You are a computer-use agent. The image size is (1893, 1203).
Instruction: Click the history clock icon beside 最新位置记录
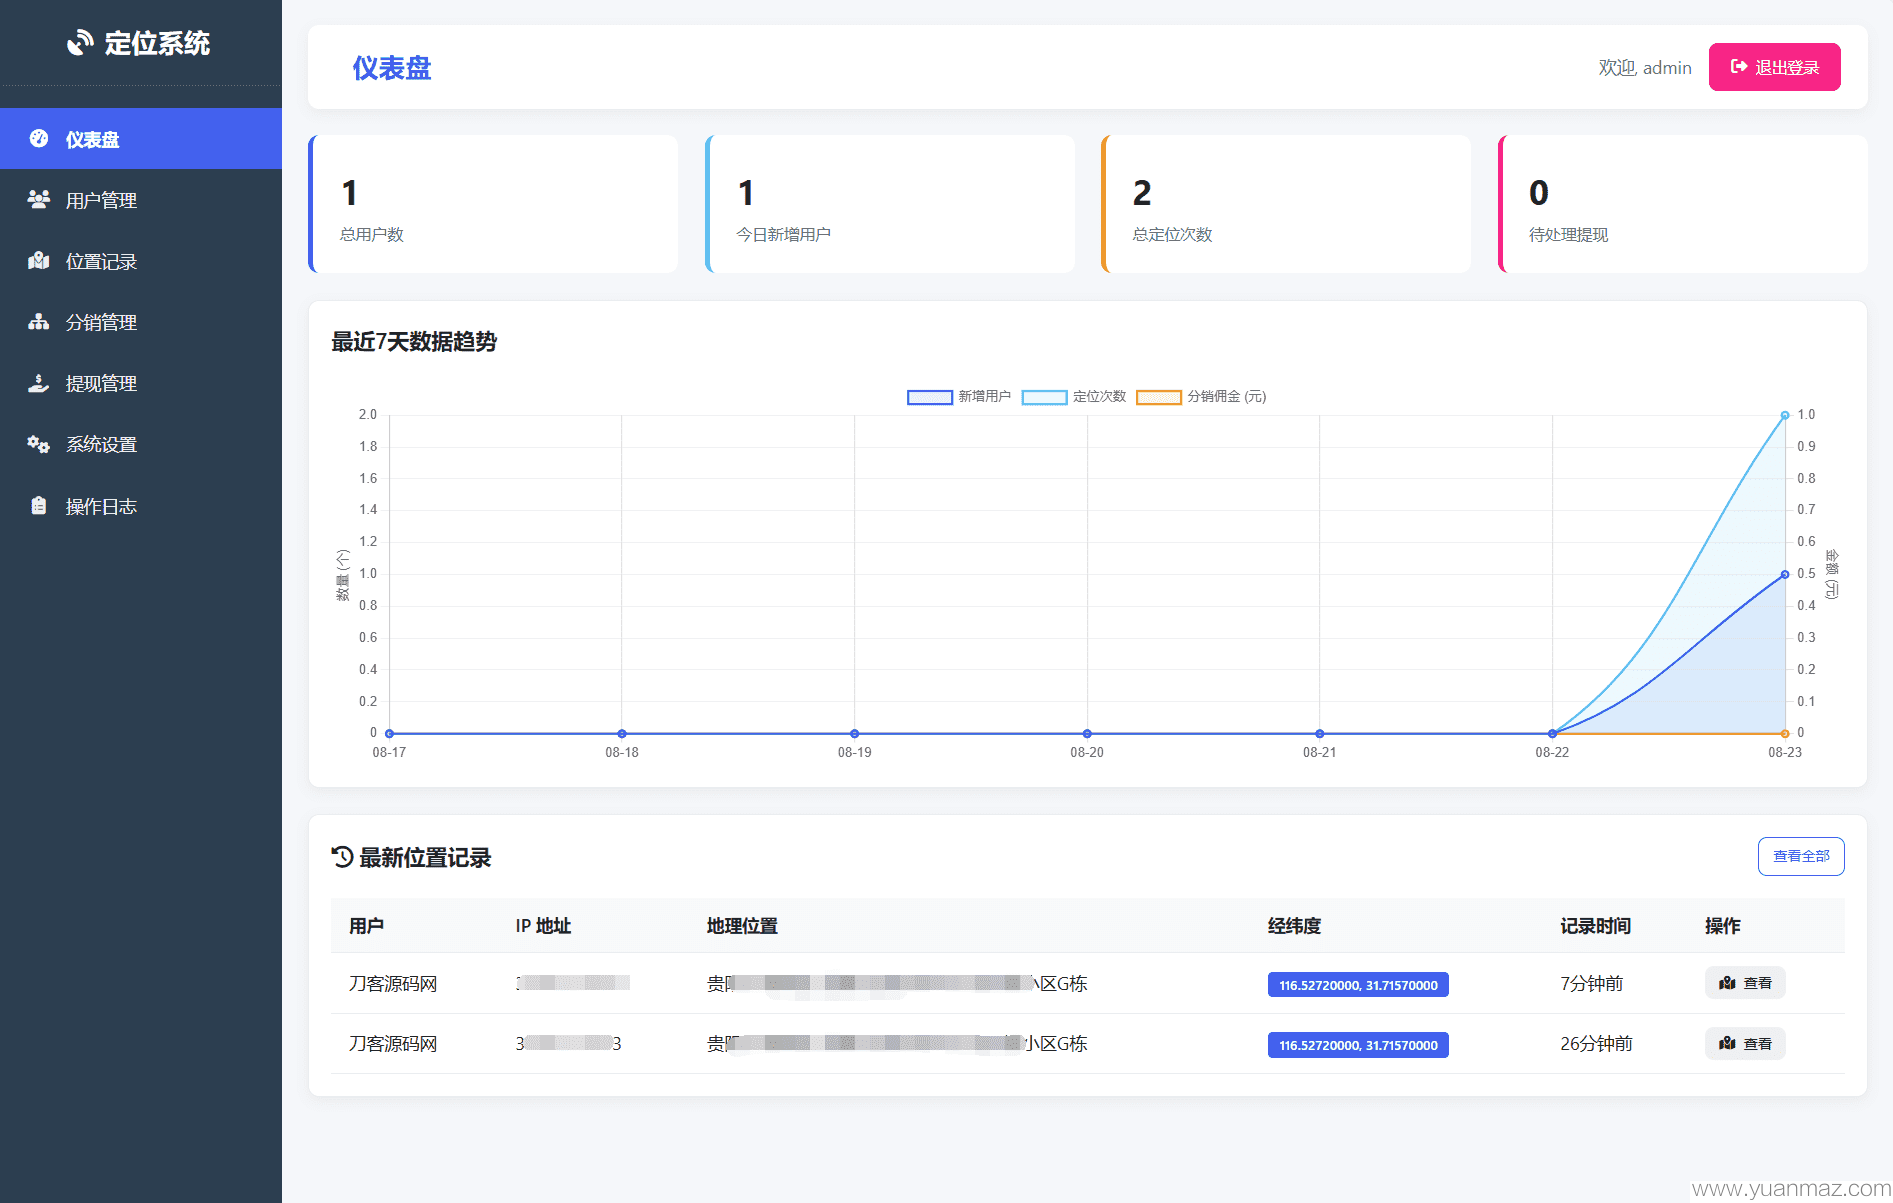point(343,857)
